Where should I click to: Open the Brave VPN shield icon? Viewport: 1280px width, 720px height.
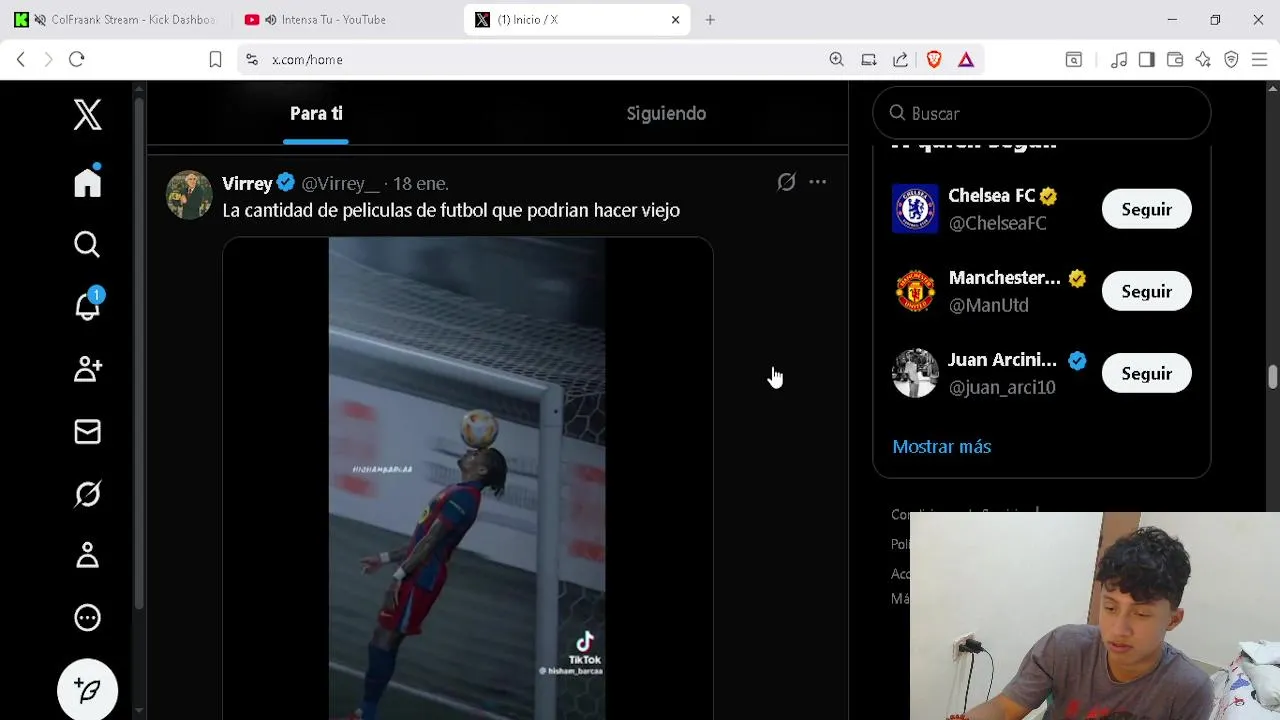[x=1231, y=60]
